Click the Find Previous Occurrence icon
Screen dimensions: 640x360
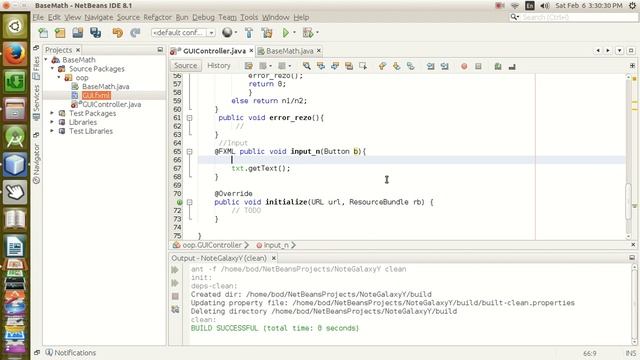[321, 66]
